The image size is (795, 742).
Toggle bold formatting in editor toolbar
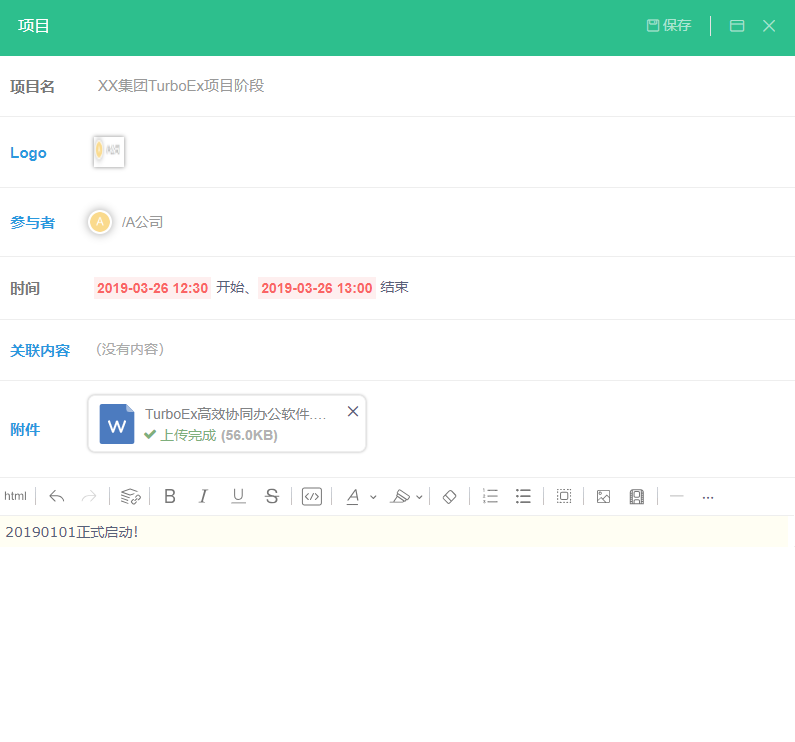click(170, 496)
